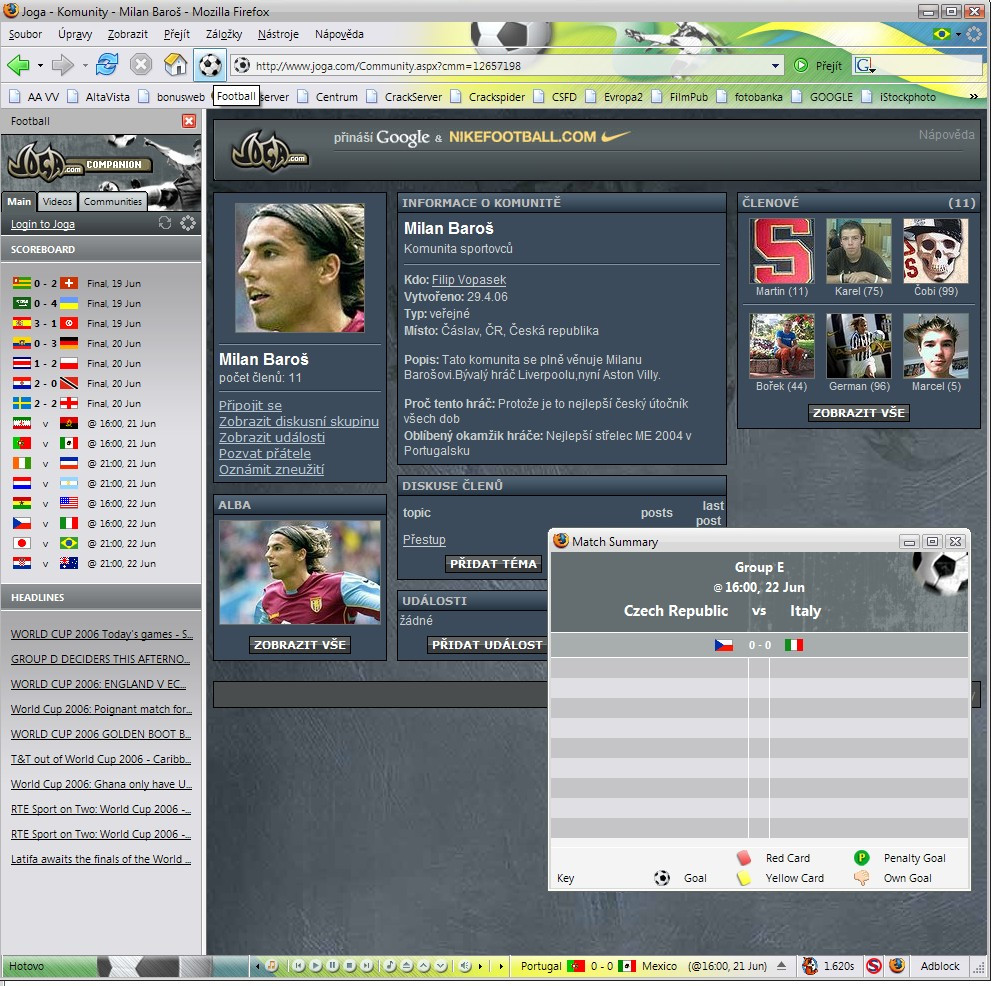The height and width of the screenshot is (986, 993).
Task: Switch to the Communities tab in sidebar
Action: click(x=113, y=201)
